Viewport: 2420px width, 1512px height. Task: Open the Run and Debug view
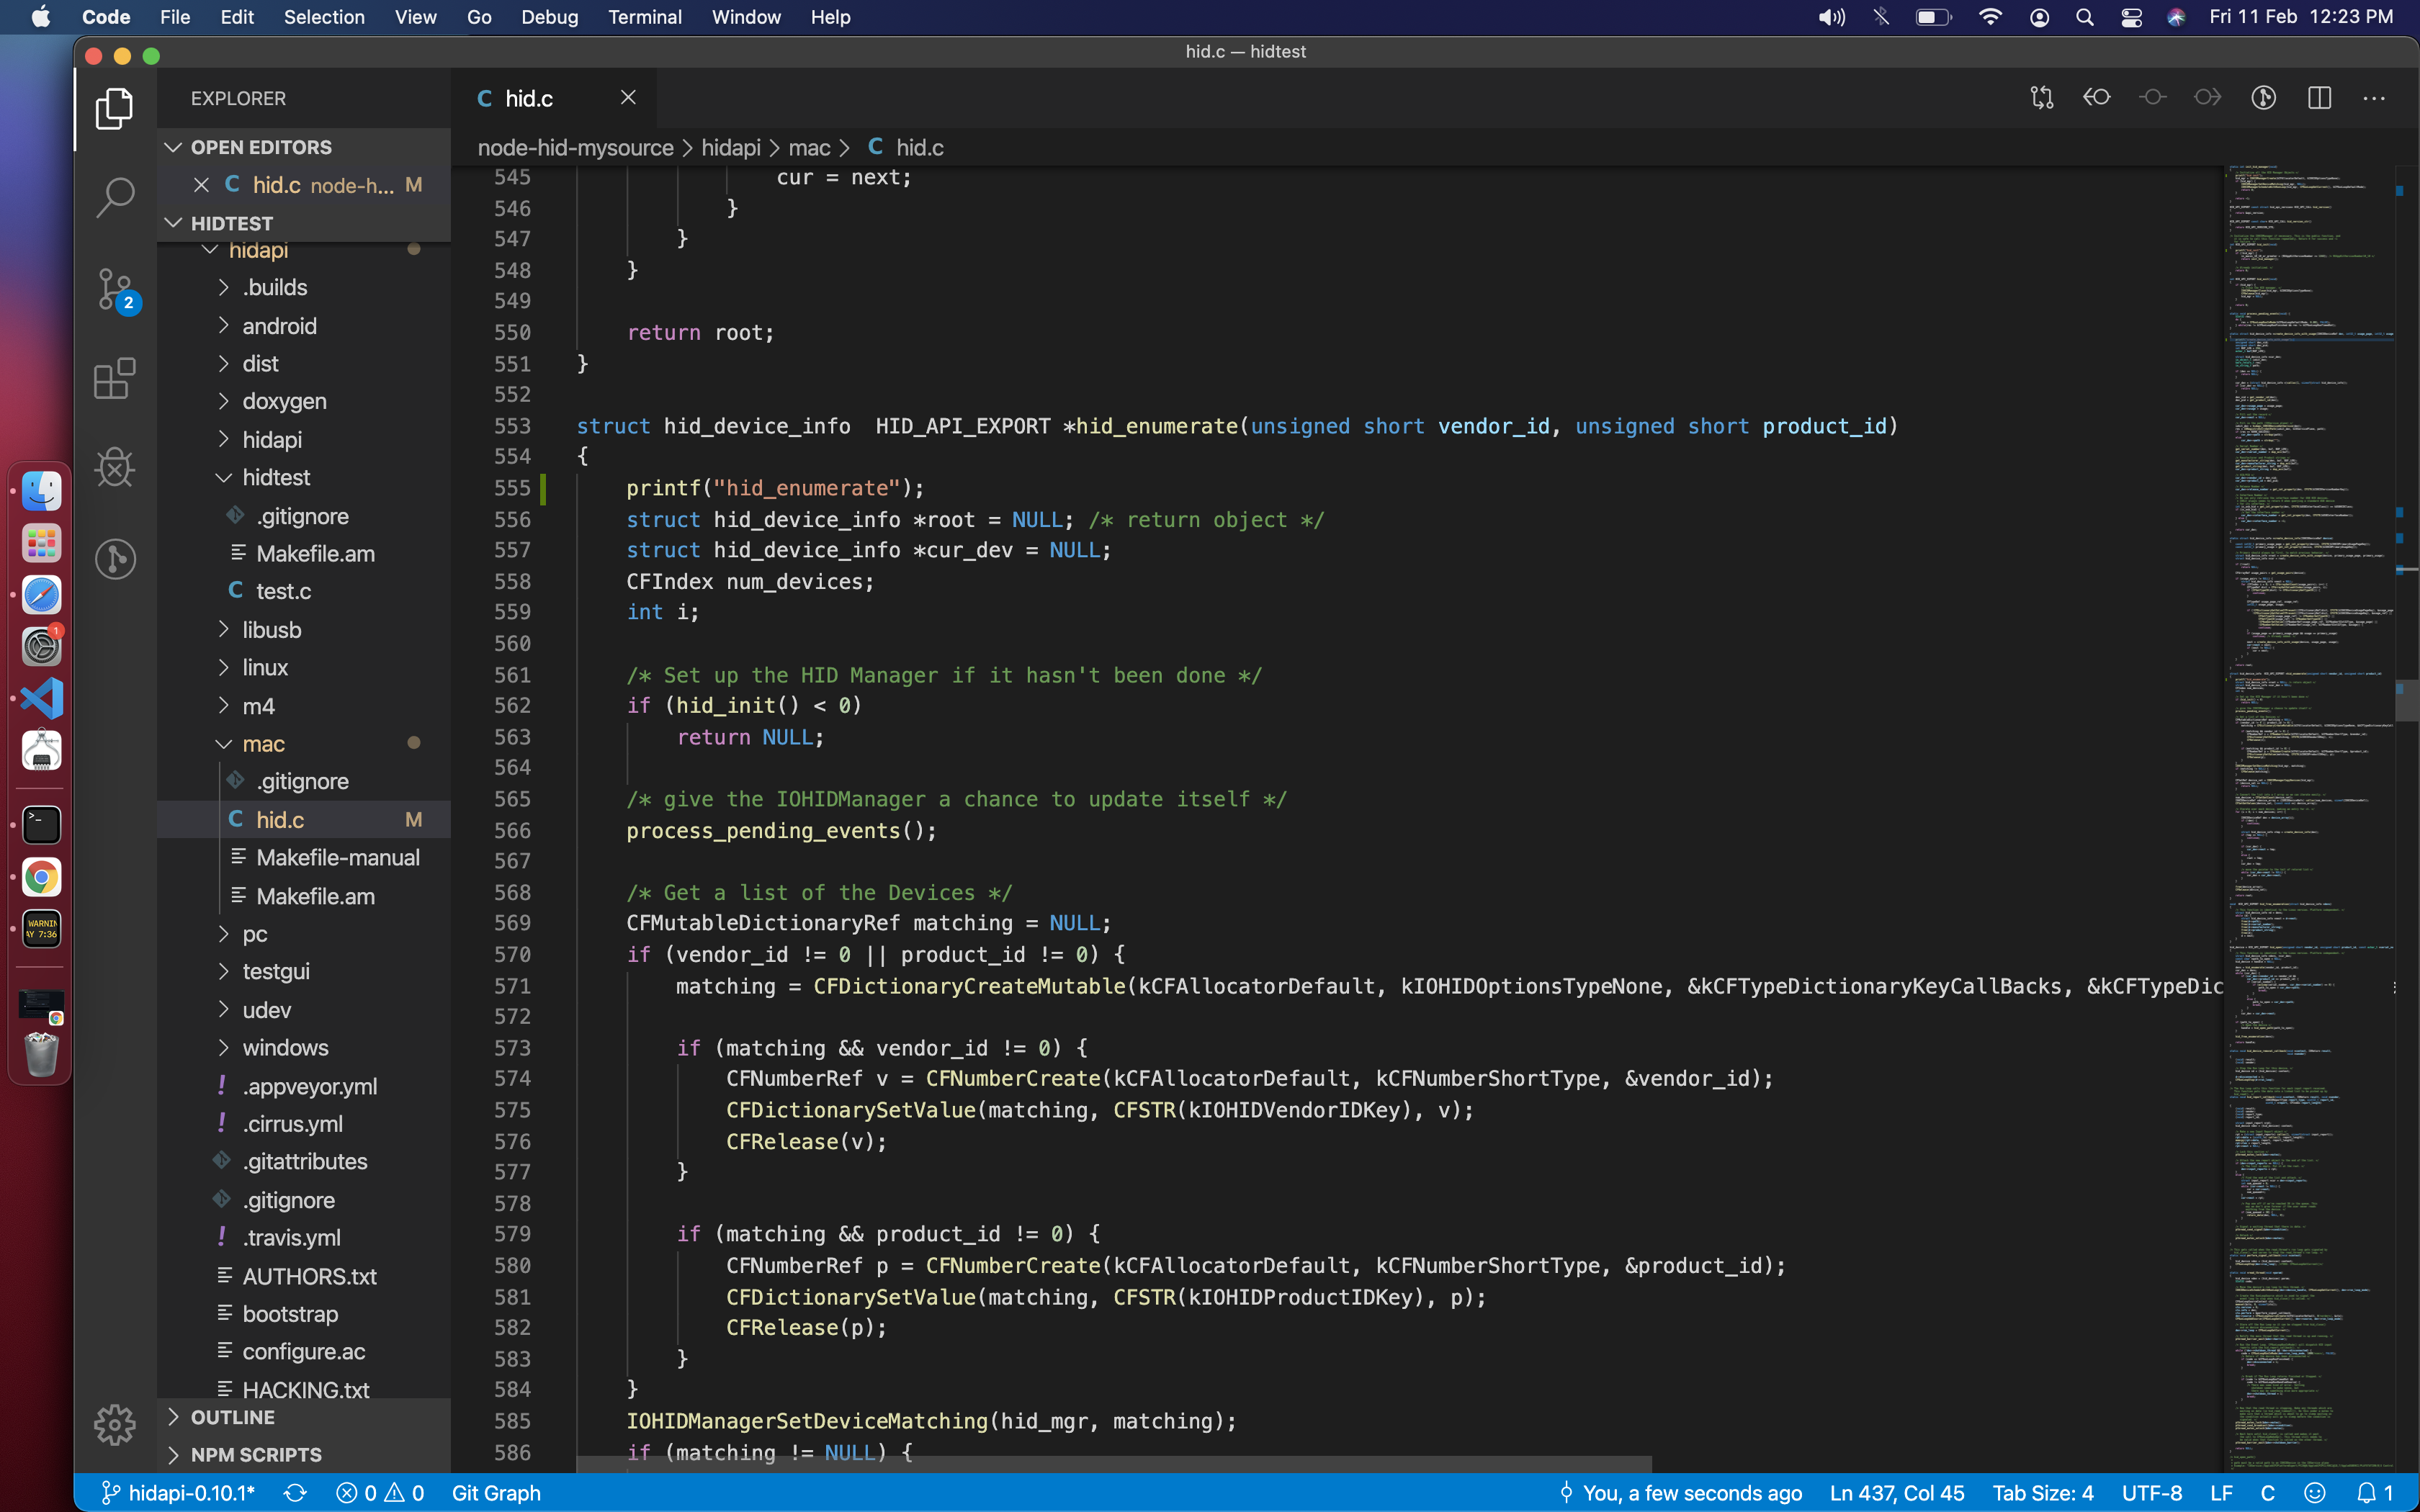pos(115,467)
